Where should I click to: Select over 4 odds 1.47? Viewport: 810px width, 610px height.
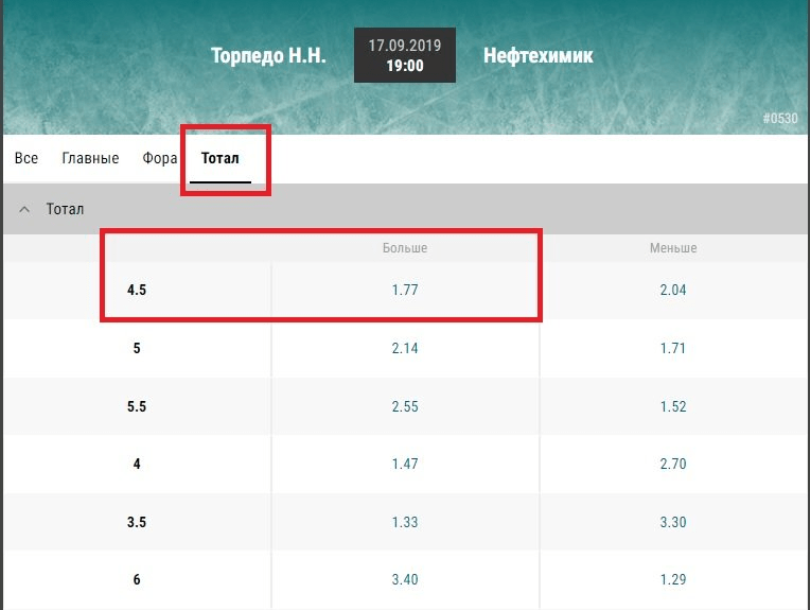pos(405,464)
